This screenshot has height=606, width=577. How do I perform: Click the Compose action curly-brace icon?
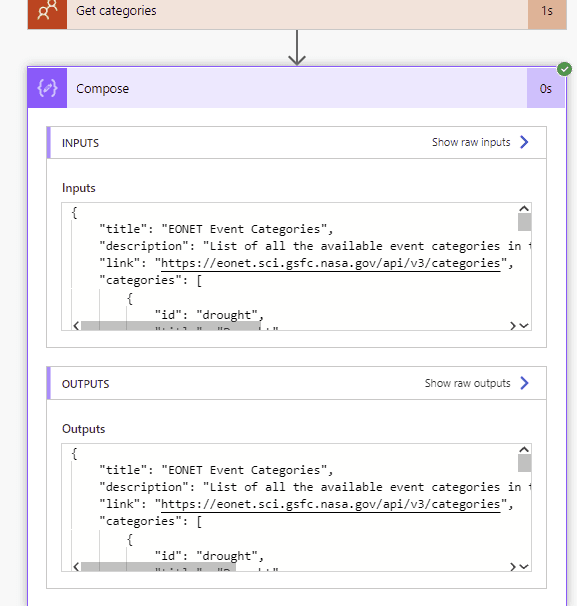[x=47, y=88]
